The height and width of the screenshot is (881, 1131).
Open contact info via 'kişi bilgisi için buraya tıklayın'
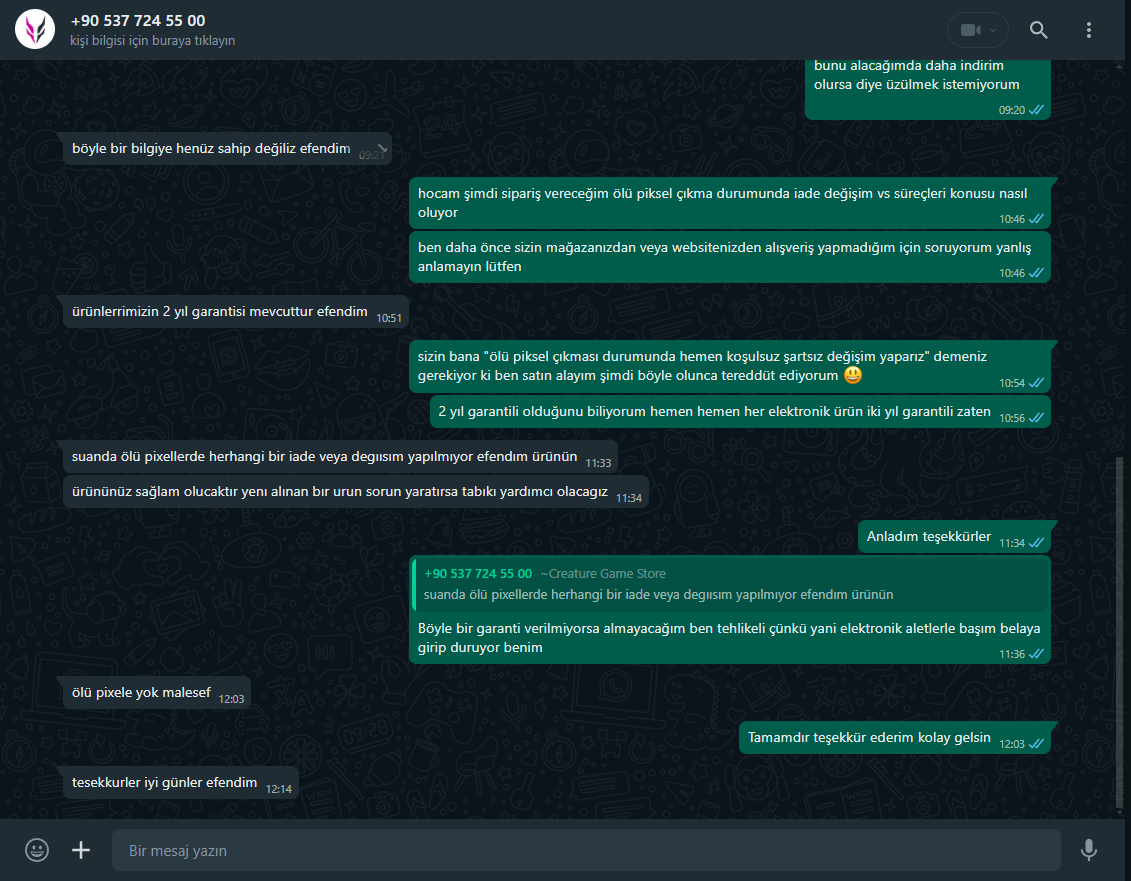click(152, 40)
